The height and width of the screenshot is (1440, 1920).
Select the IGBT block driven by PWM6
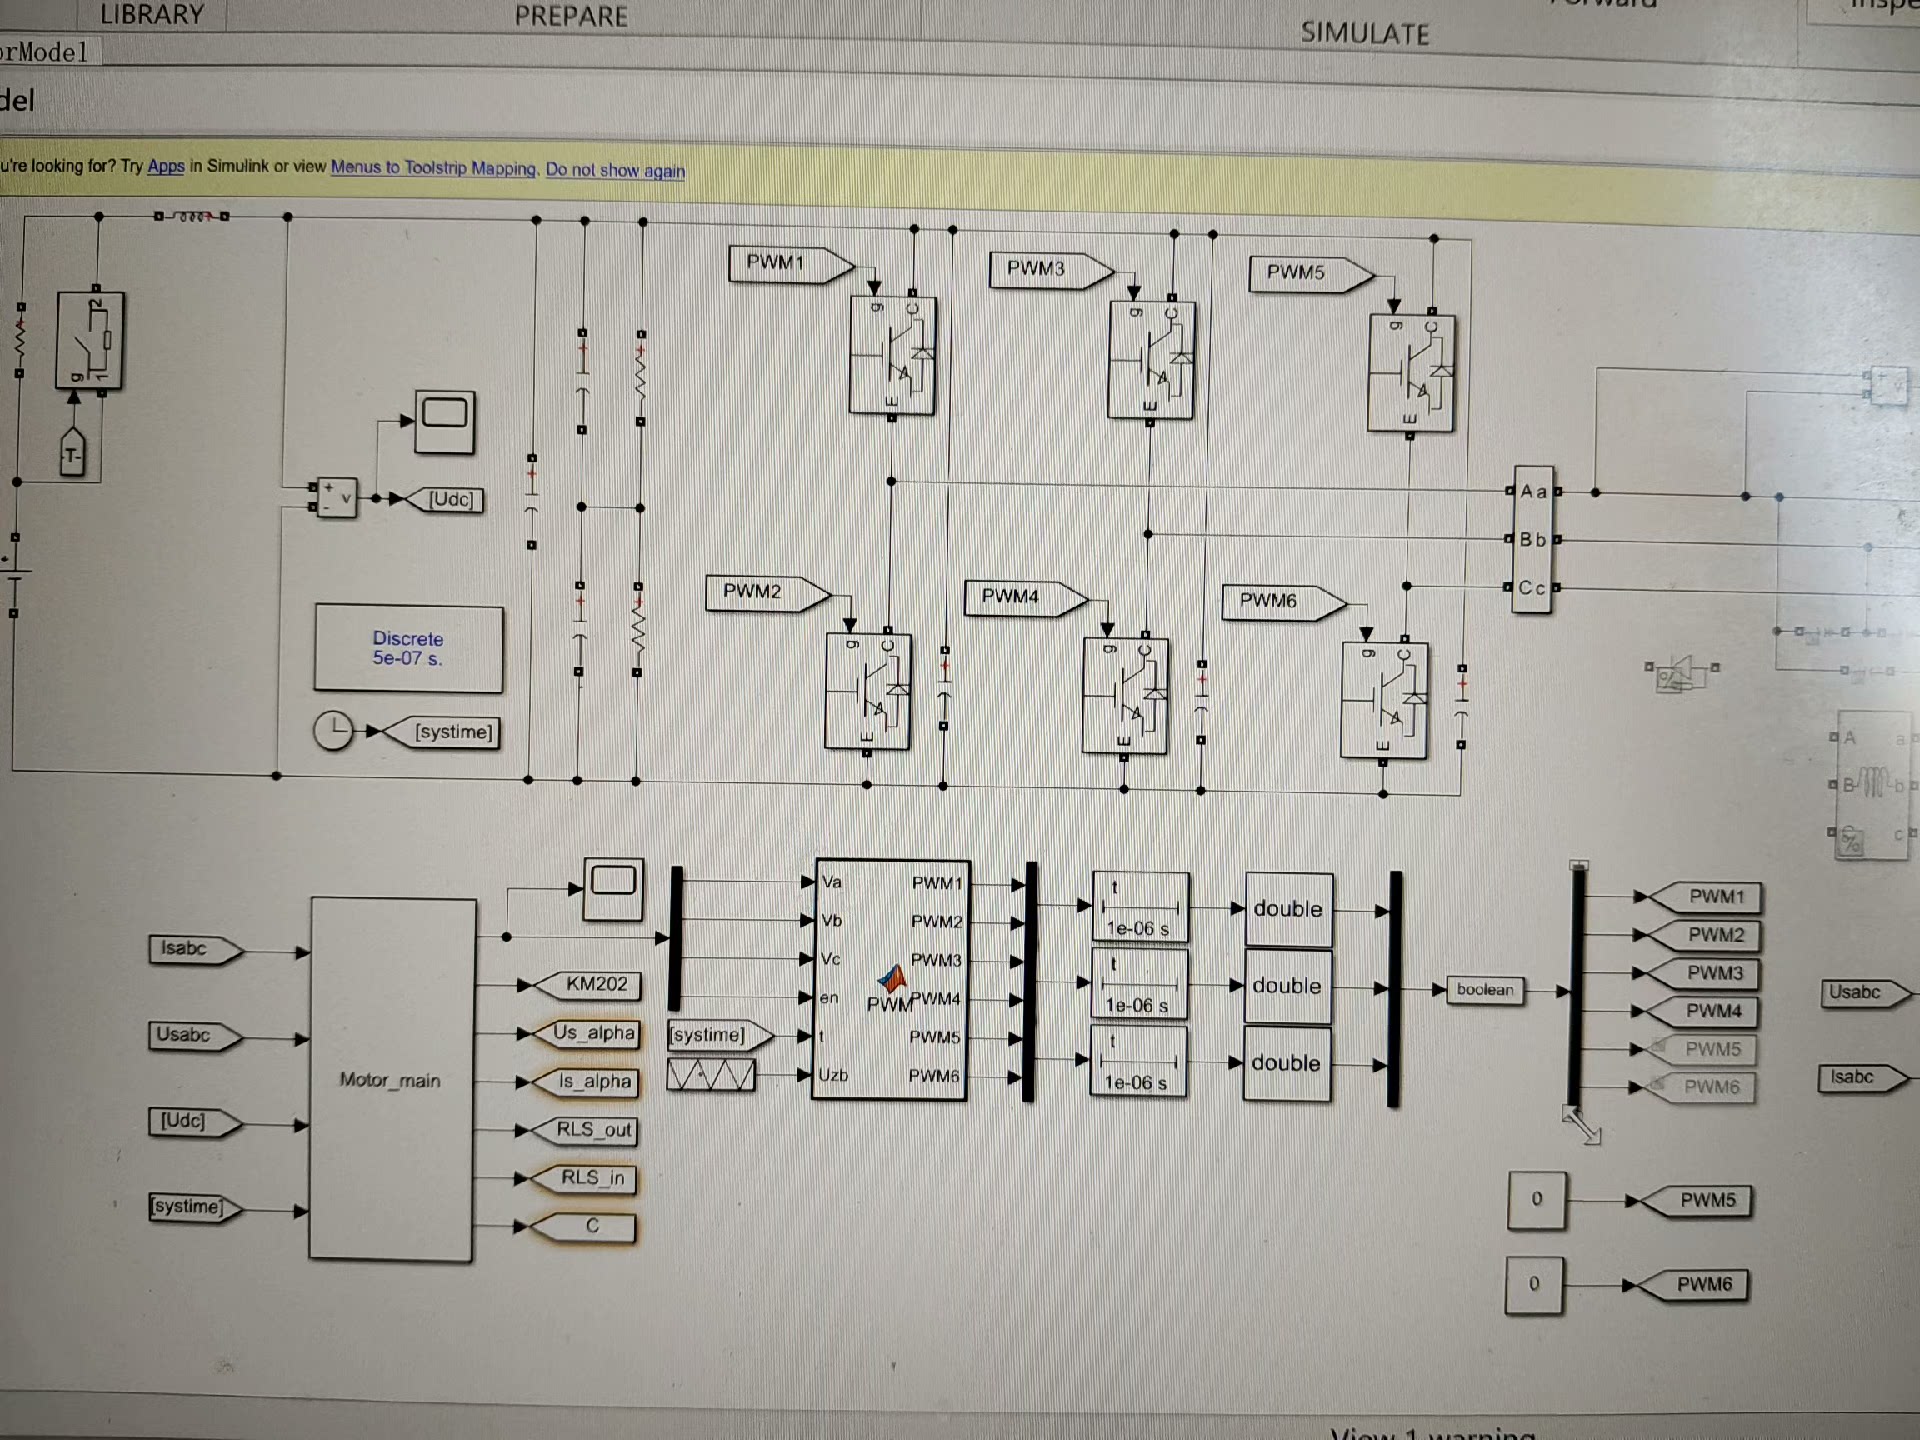tap(1384, 700)
